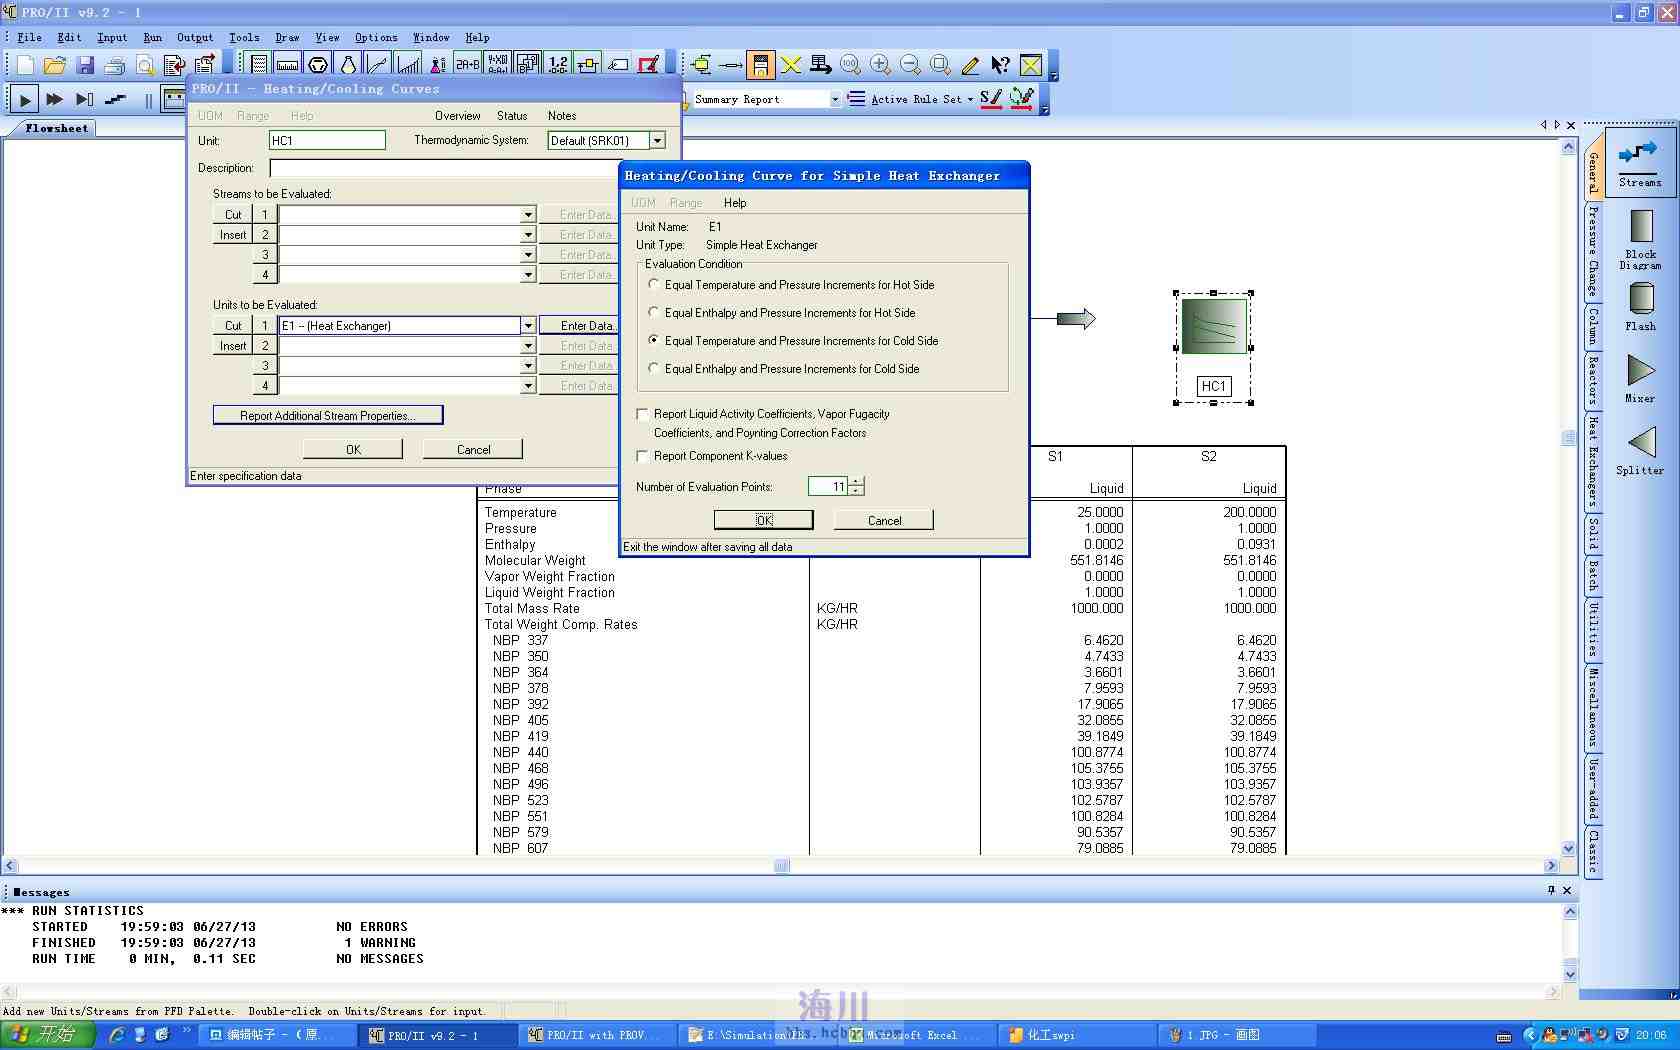
Task: Expand the Active Rule Set dropdown
Action: (970, 99)
